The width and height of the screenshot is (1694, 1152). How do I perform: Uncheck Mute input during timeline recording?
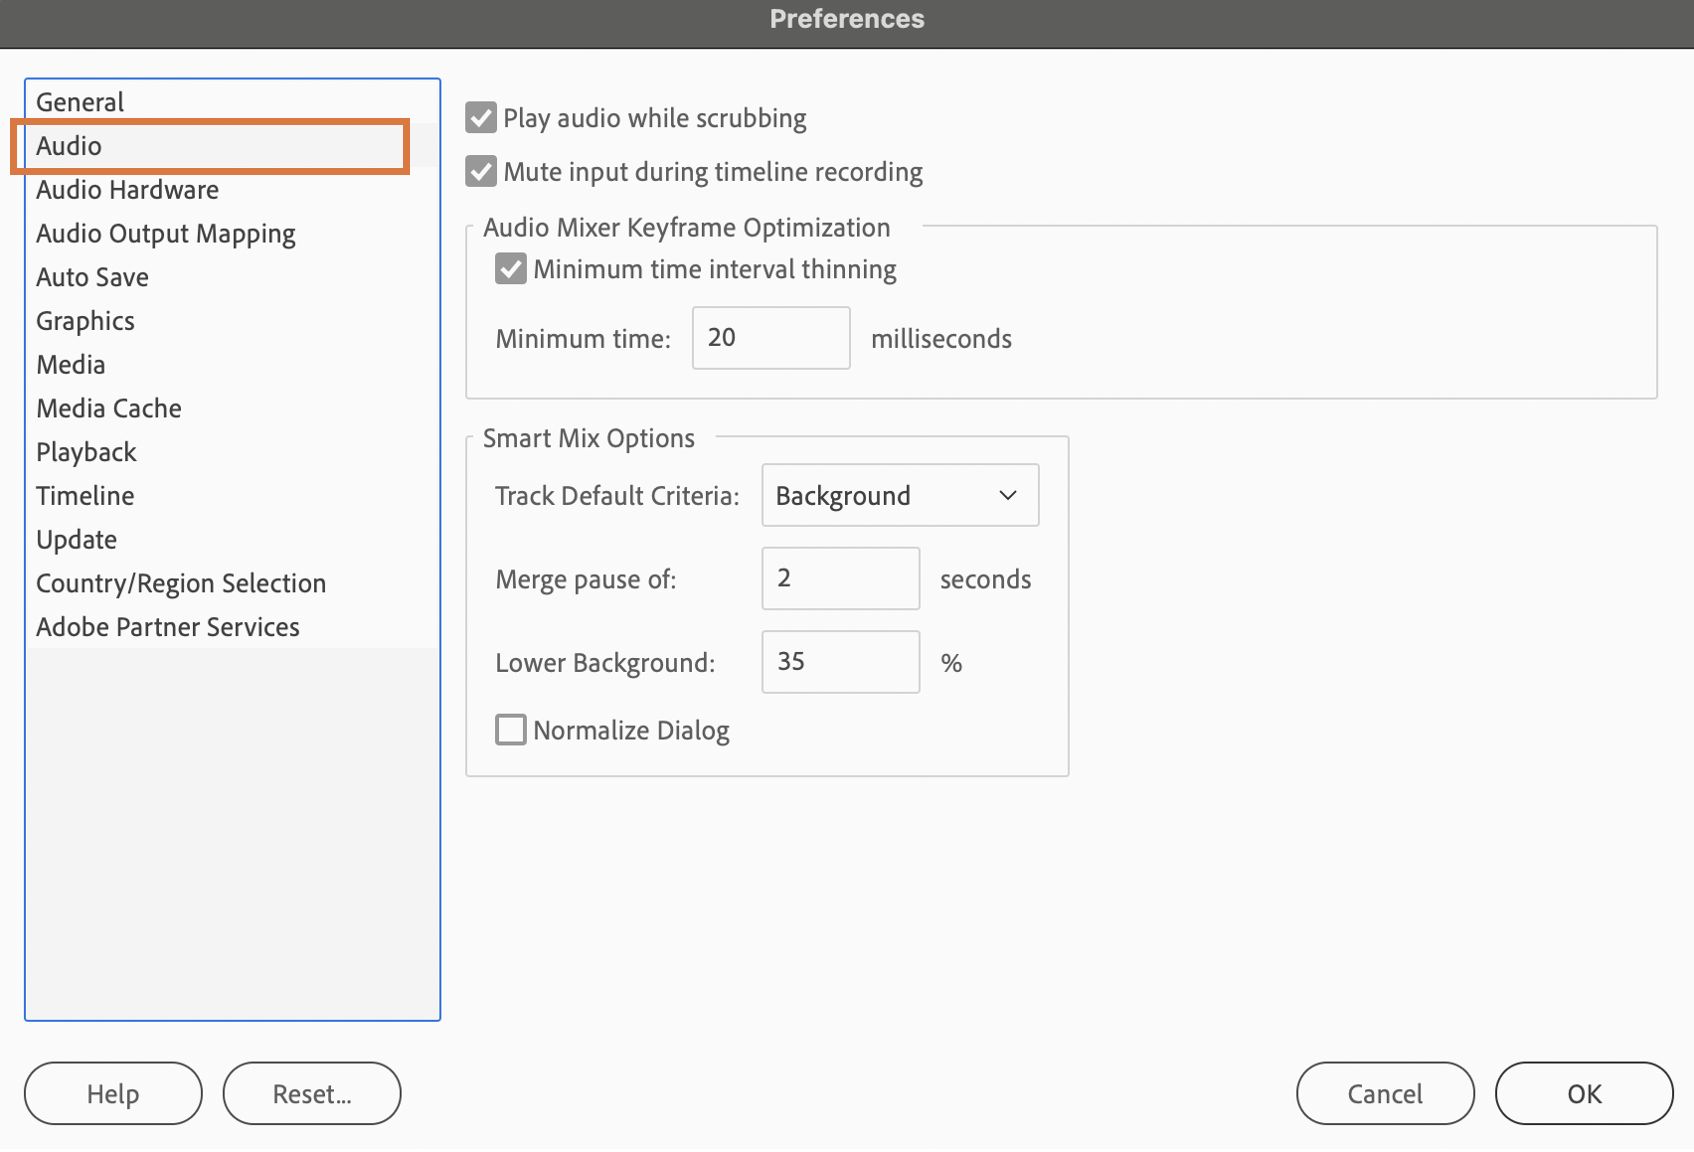click(481, 172)
